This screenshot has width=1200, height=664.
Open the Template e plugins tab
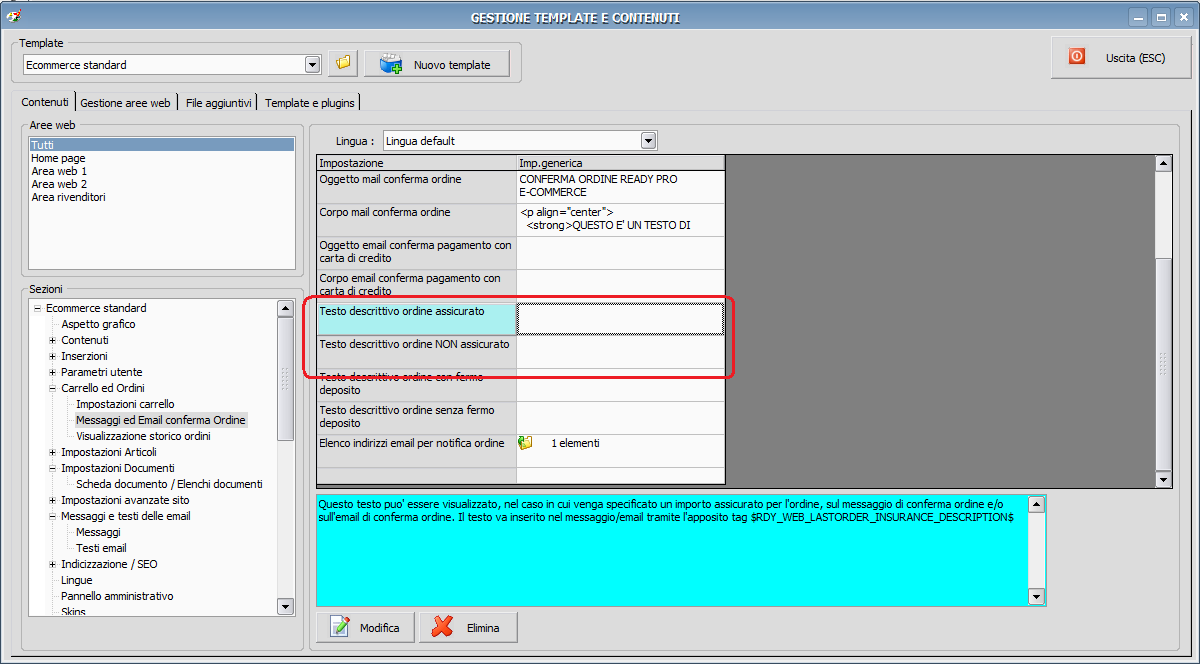pos(309,102)
